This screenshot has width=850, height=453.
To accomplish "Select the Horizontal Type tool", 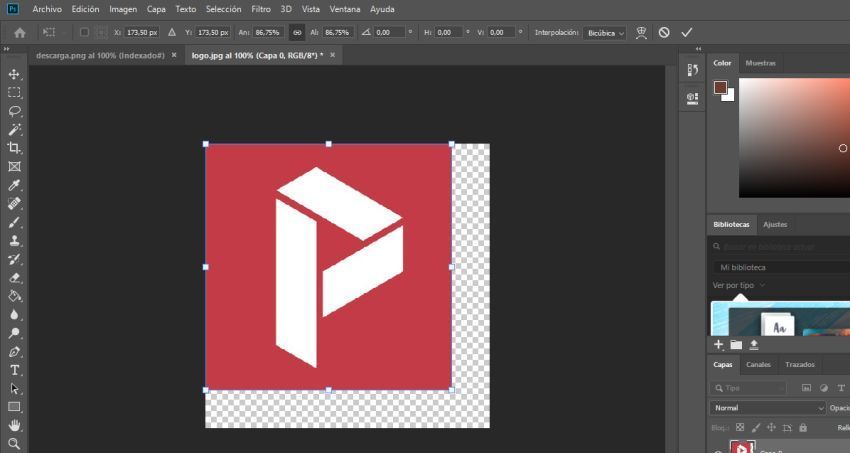I will point(14,370).
